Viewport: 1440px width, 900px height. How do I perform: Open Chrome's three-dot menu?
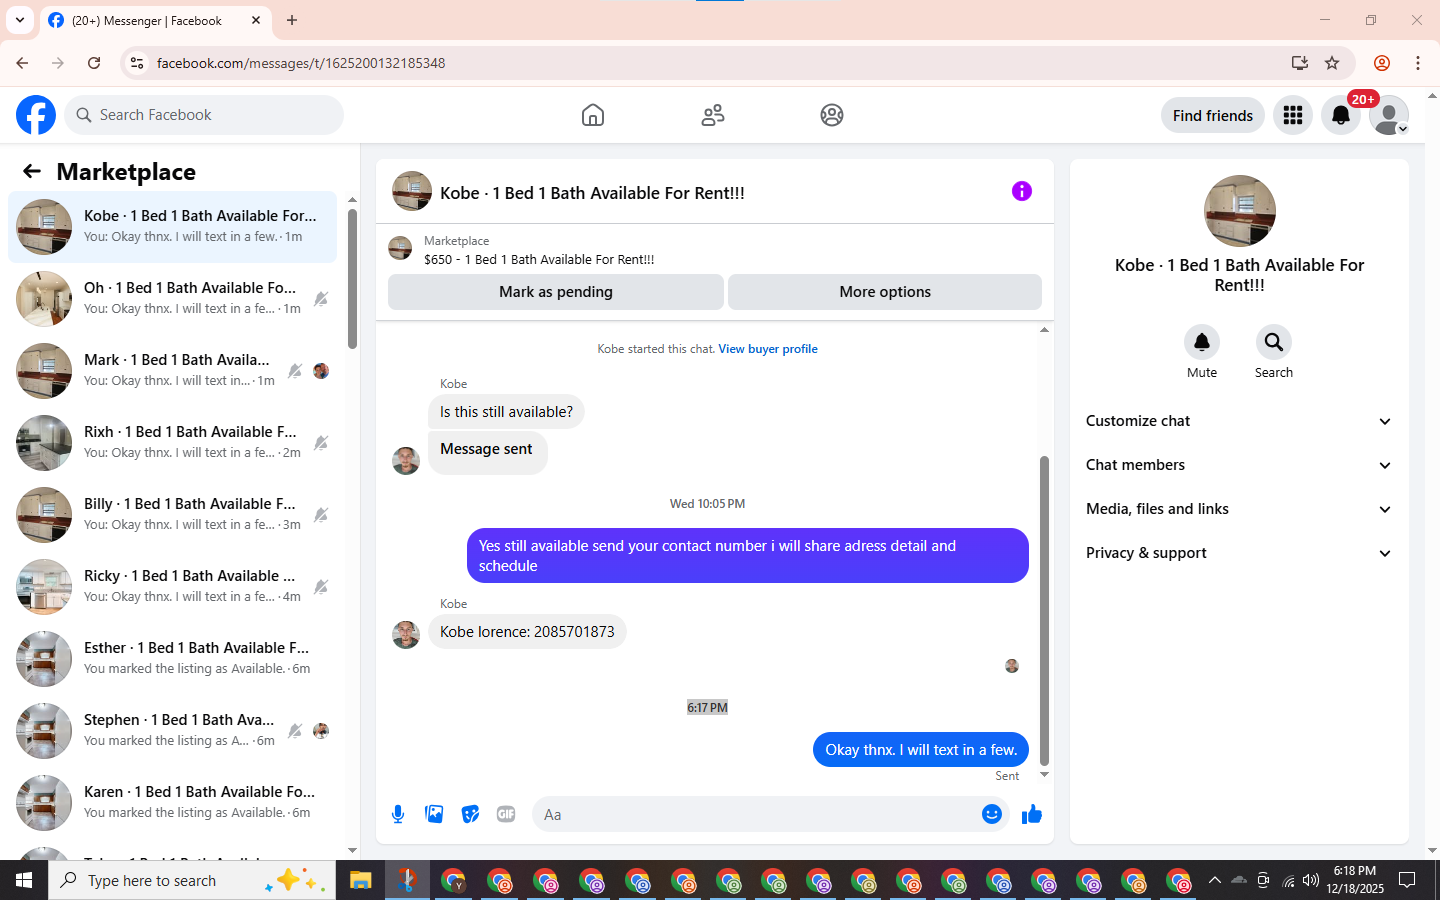tap(1418, 63)
